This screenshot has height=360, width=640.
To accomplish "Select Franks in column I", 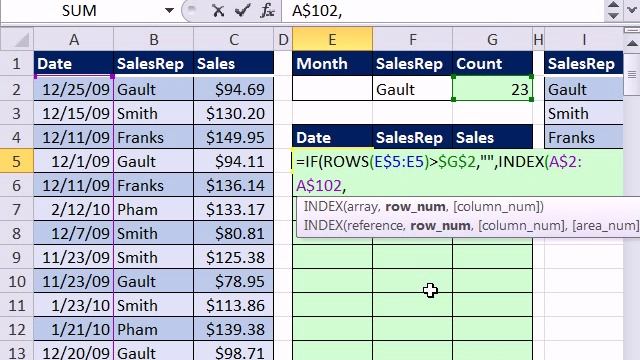I will coord(584,137).
